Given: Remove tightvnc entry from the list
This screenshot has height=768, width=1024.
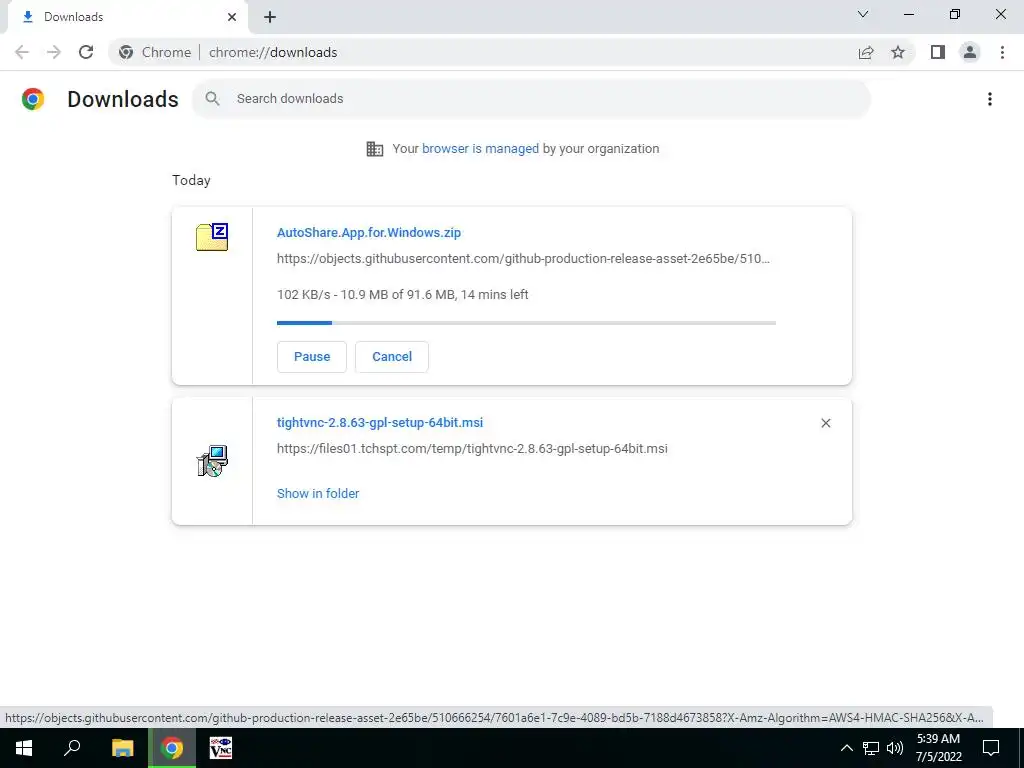Looking at the screenshot, I should (x=825, y=423).
